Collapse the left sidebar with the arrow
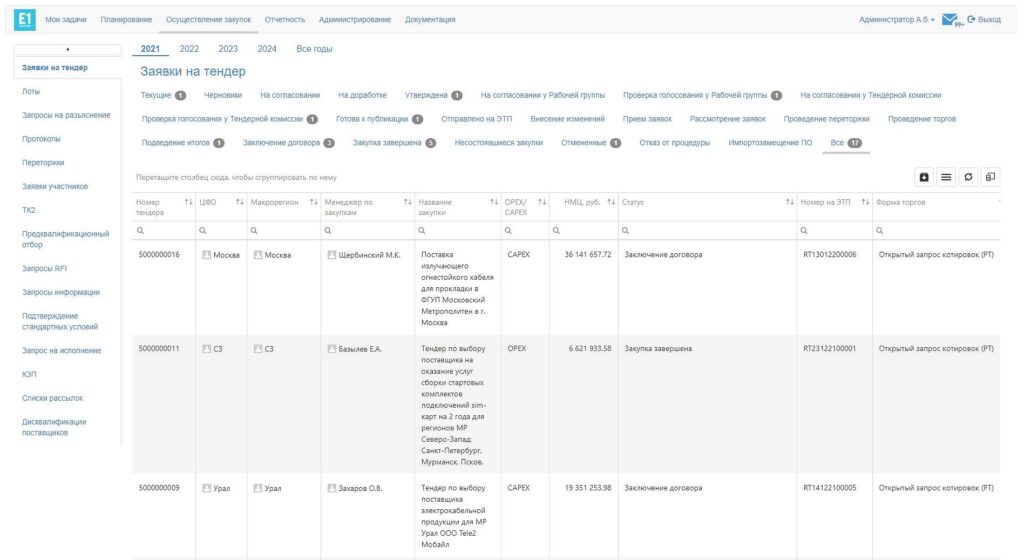This screenshot has height=560, width=1024. (x=67, y=48)
